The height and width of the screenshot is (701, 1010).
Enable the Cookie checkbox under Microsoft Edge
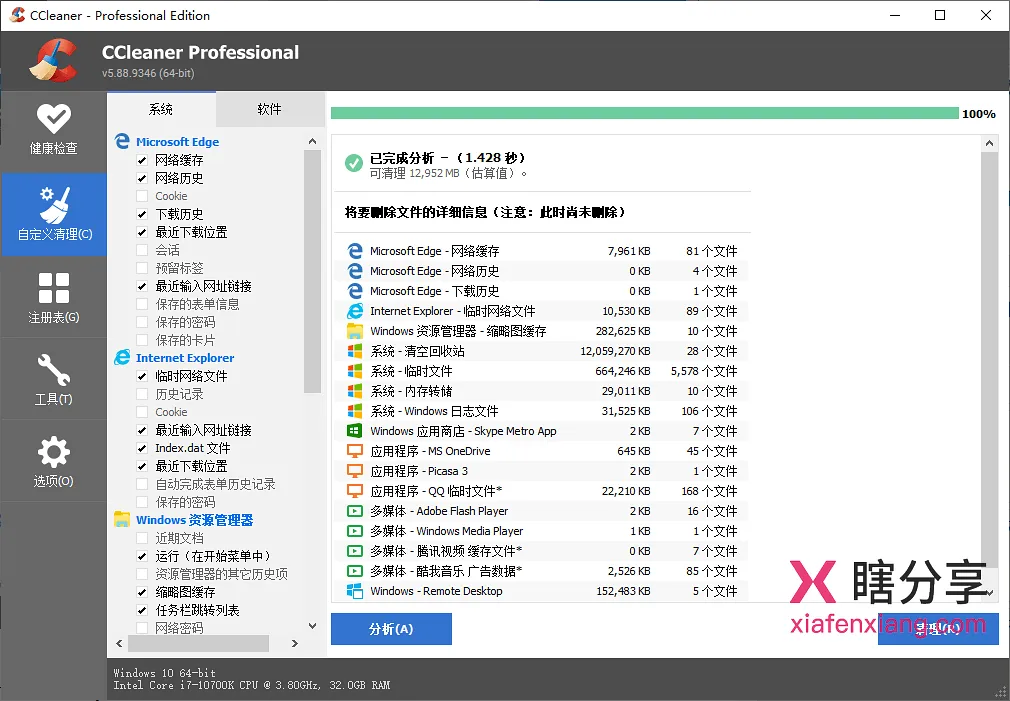[x=142, y=195]
